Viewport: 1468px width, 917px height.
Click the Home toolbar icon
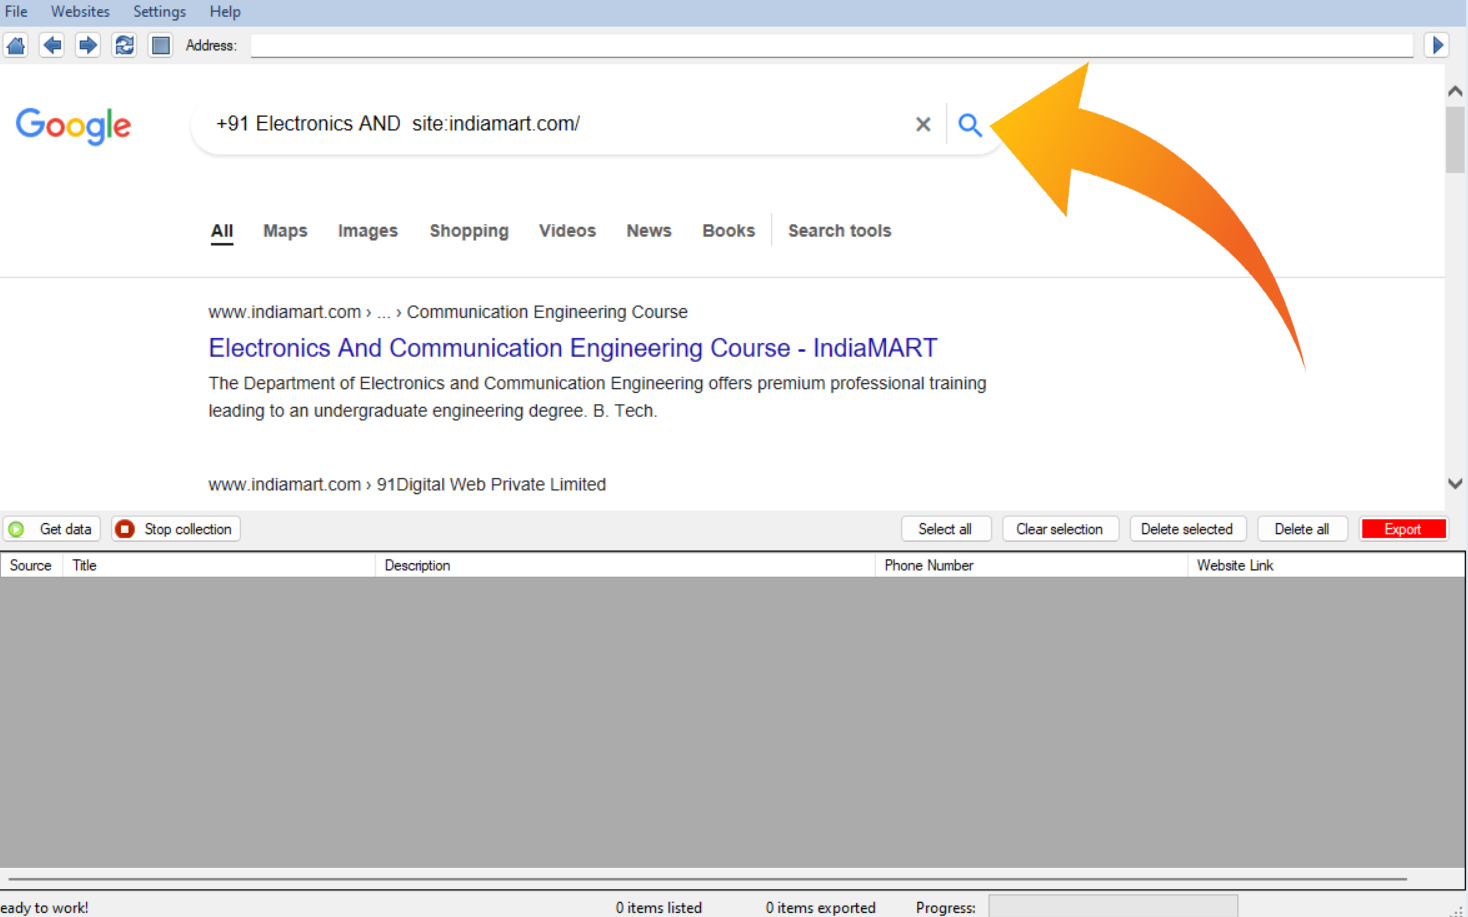click(x=16, y=45)
